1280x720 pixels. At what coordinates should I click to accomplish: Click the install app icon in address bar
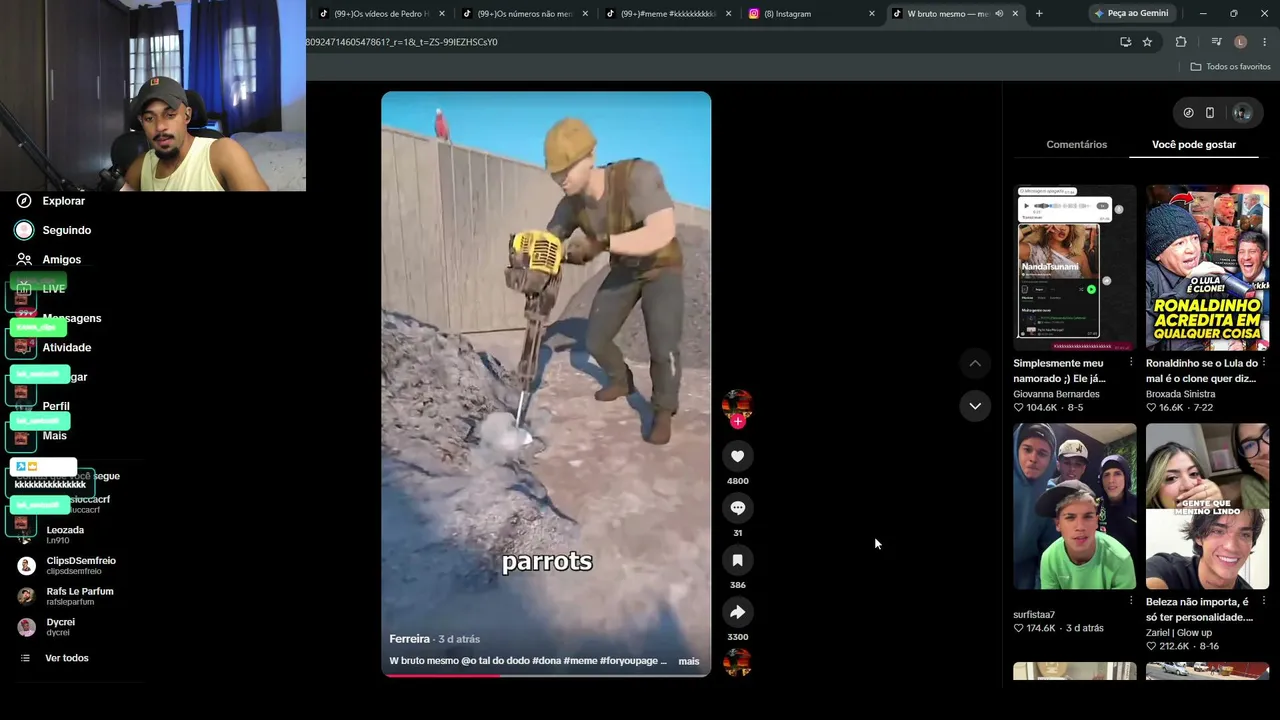1125,42
